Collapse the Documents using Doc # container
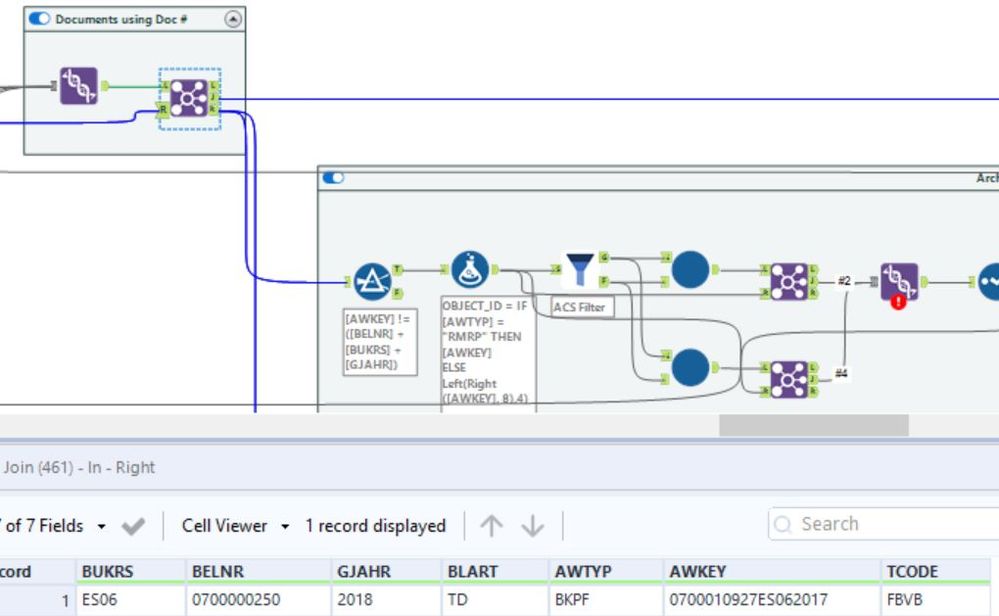 [233, 19]
